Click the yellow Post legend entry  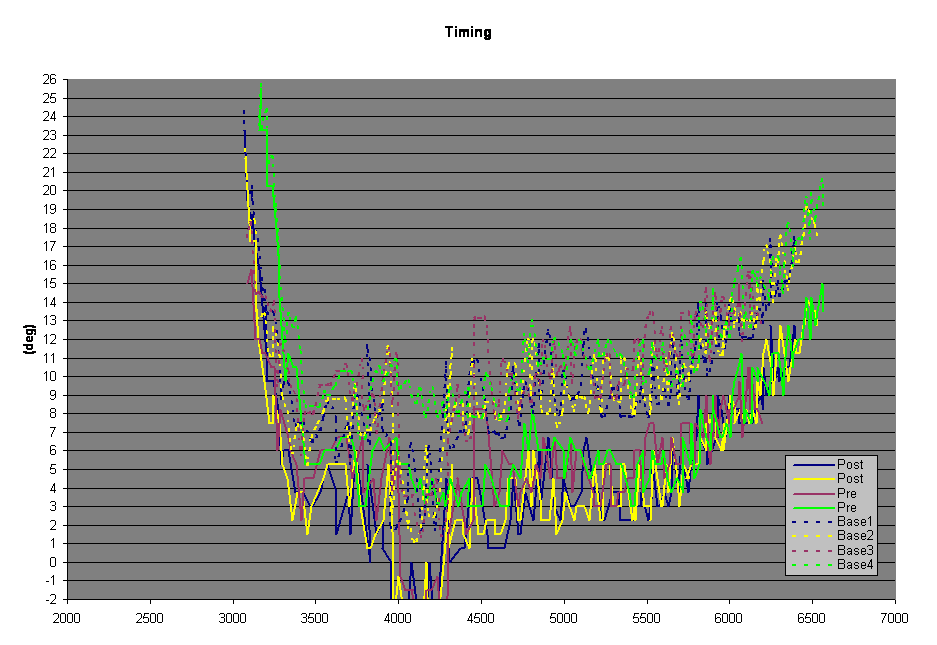[x=828, y=479]
